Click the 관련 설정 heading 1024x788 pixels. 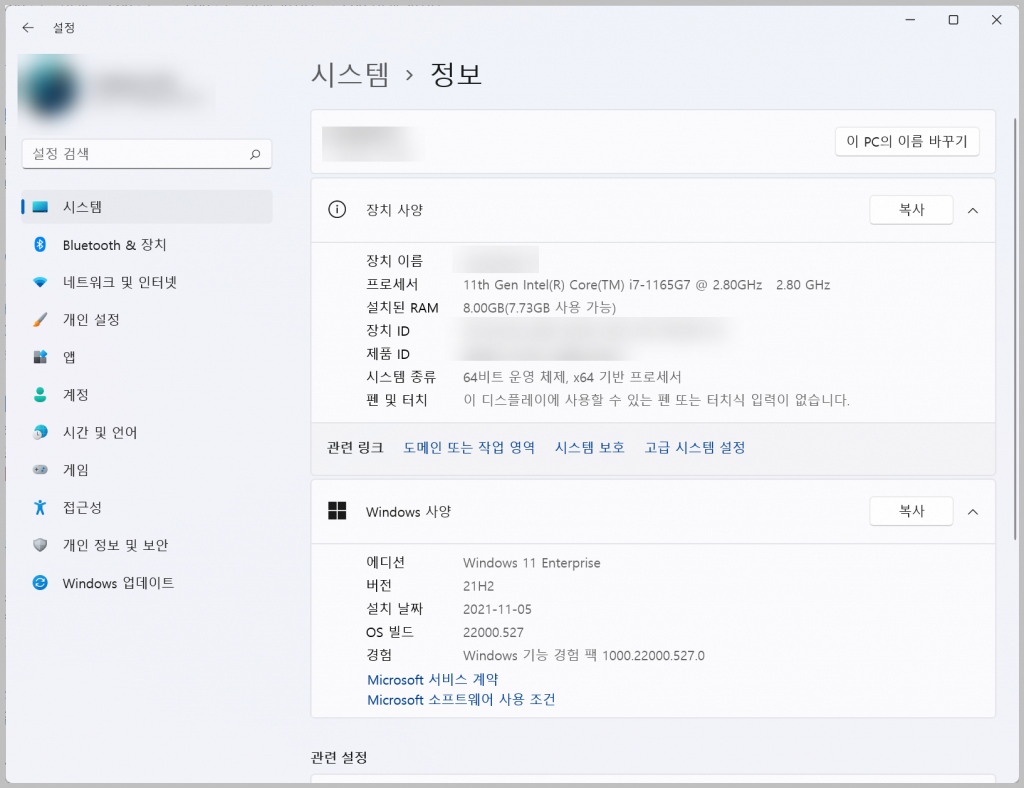coord(339,757)
